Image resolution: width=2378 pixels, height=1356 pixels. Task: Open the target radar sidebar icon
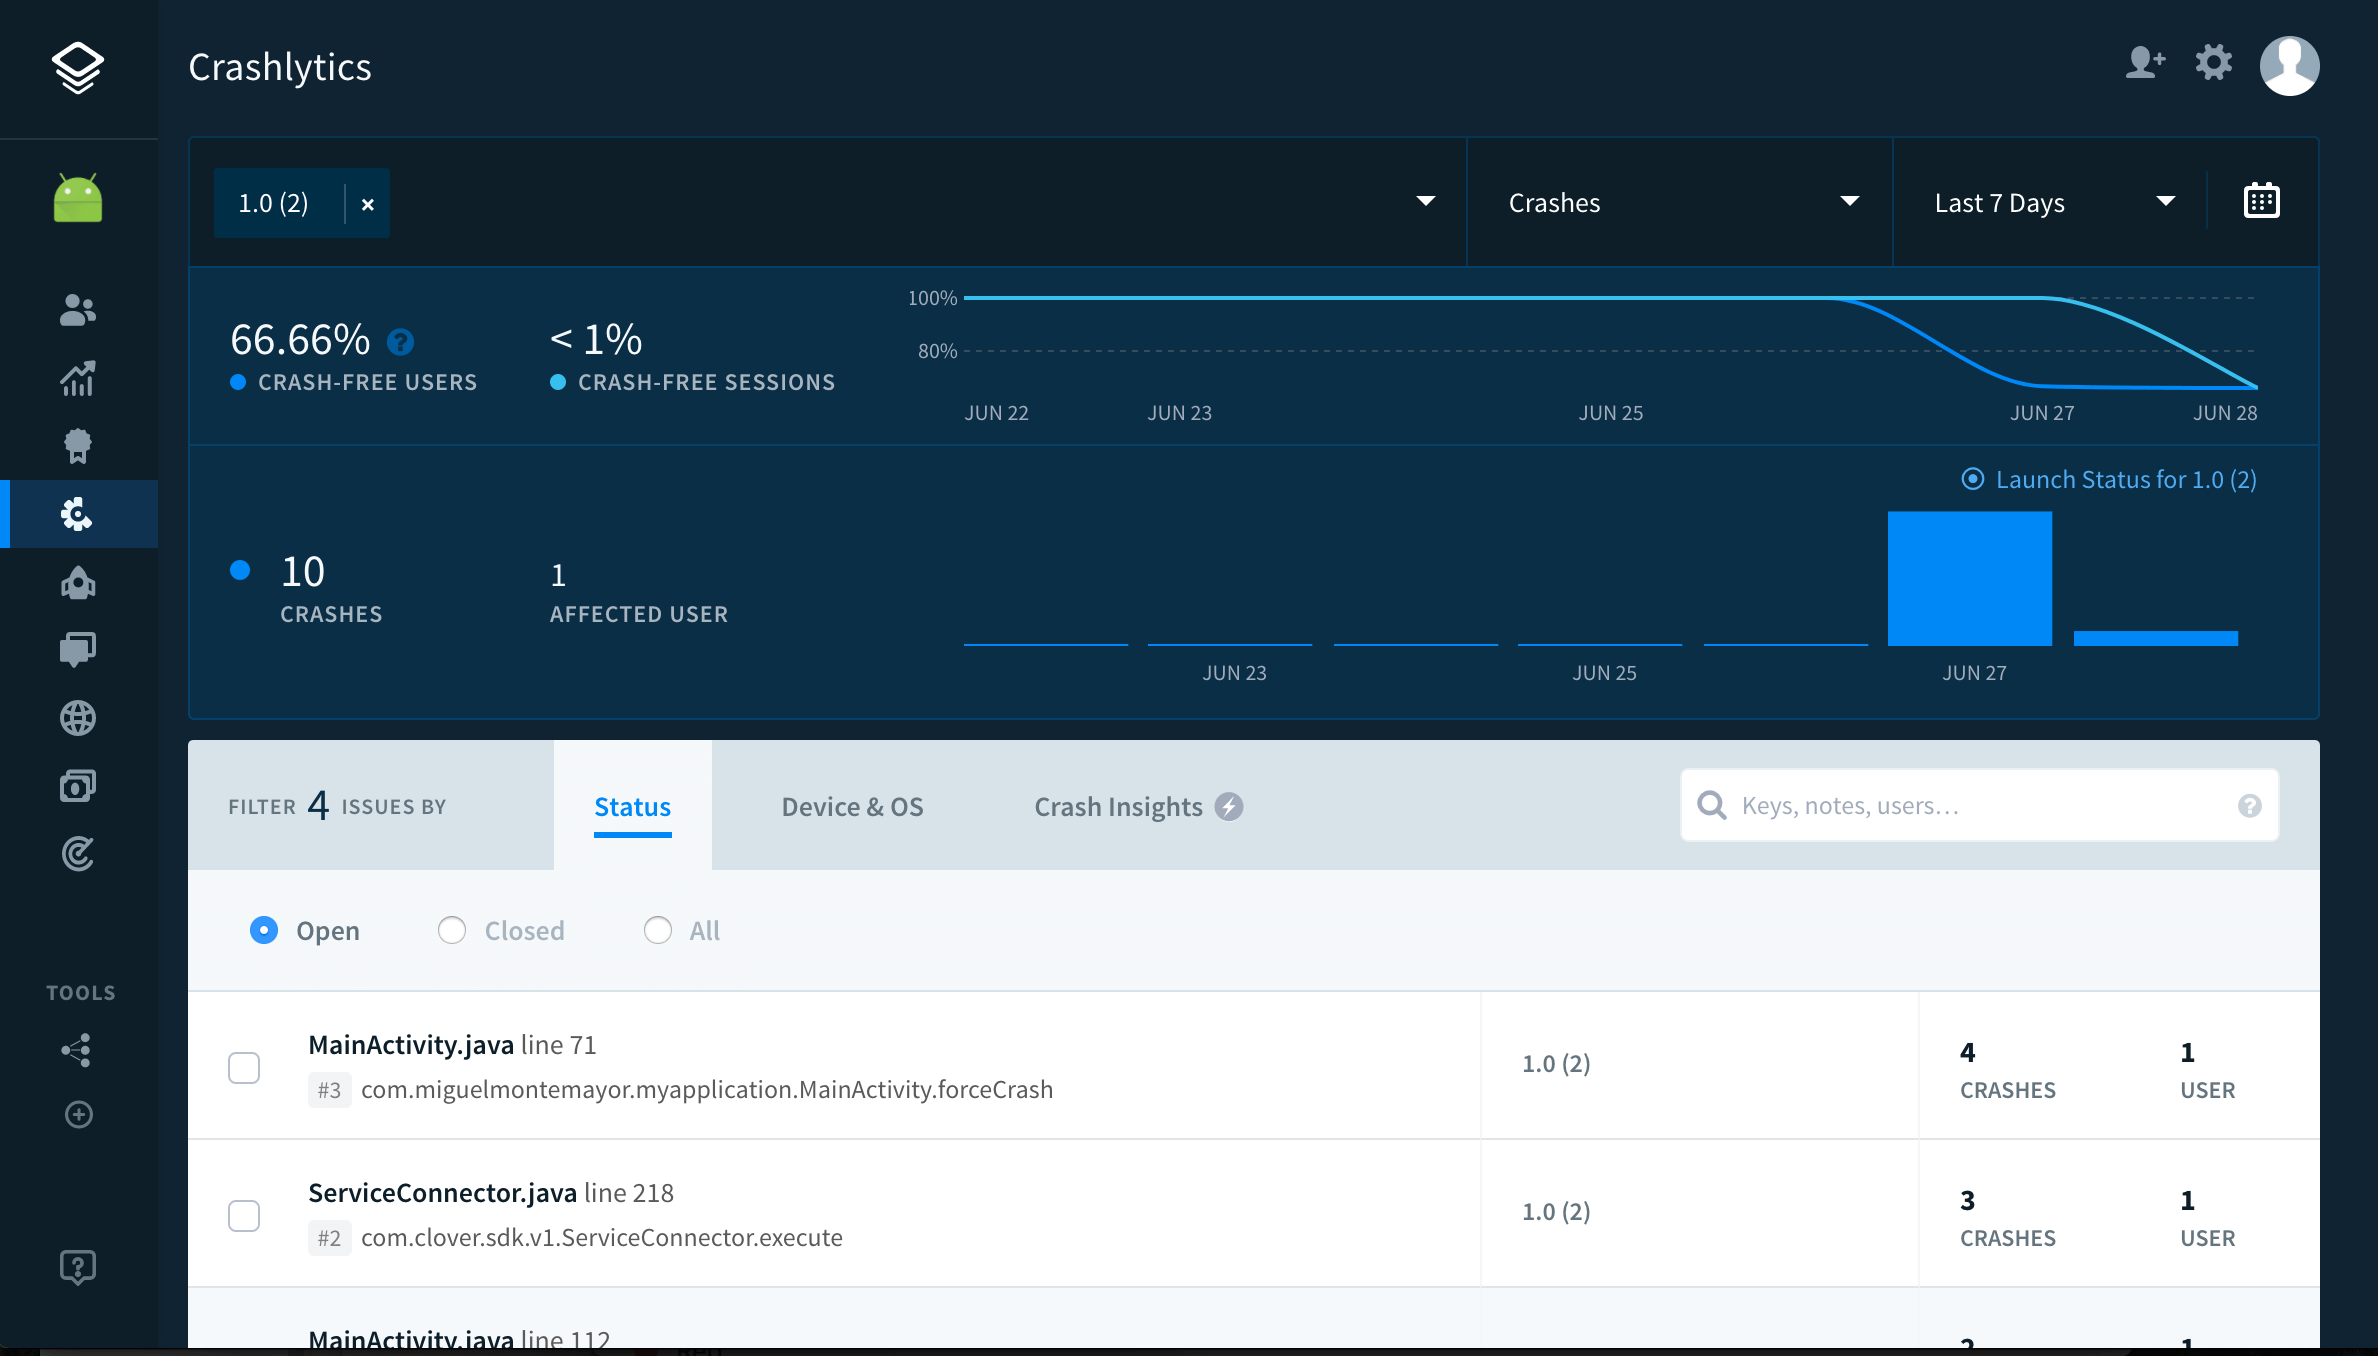click(78, 854)
